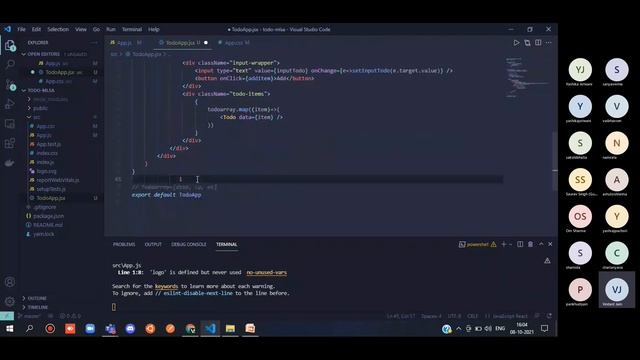Add a new terminal with plus icon
This screenshot has width=640, height=360.
[x=503, y=244]
